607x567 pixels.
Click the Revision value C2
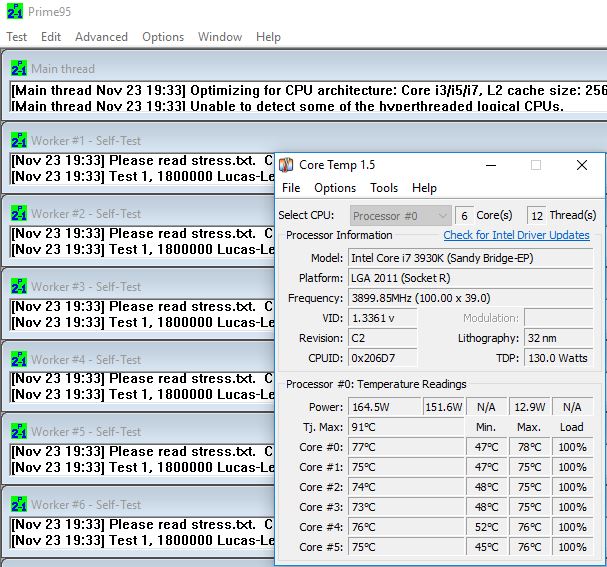coord(383,338)
